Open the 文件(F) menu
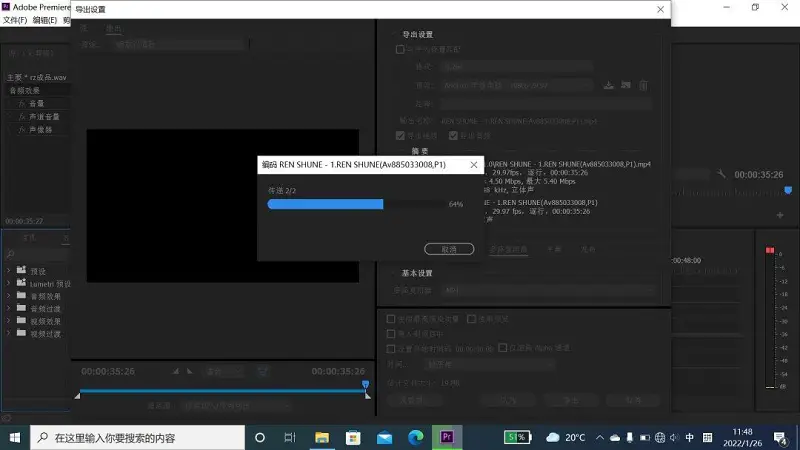Viewport: 800px width, 450px height. coord(15,20)
